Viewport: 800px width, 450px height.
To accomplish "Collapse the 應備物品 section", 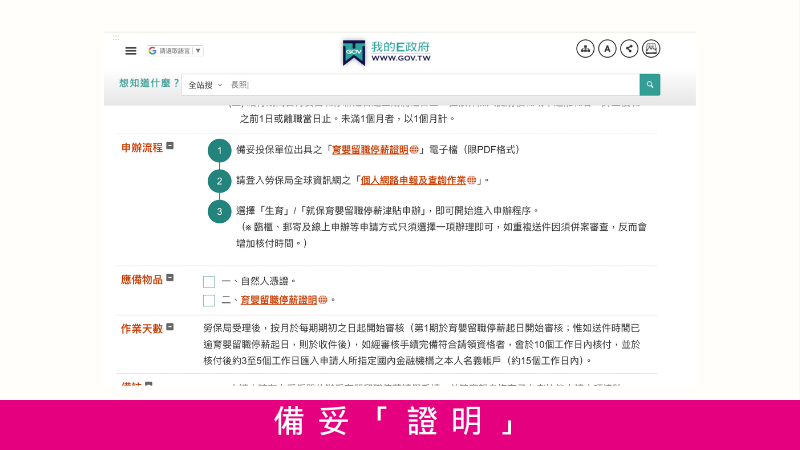I will click(170, 278).
